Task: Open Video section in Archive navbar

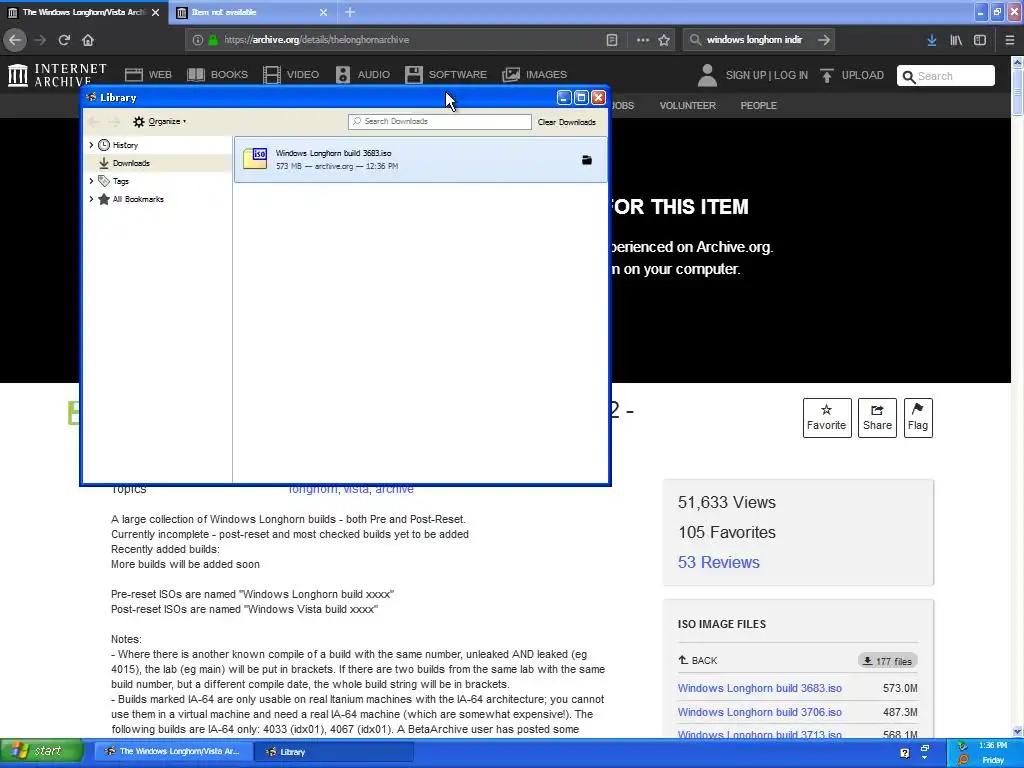Action: pos(291,74)
